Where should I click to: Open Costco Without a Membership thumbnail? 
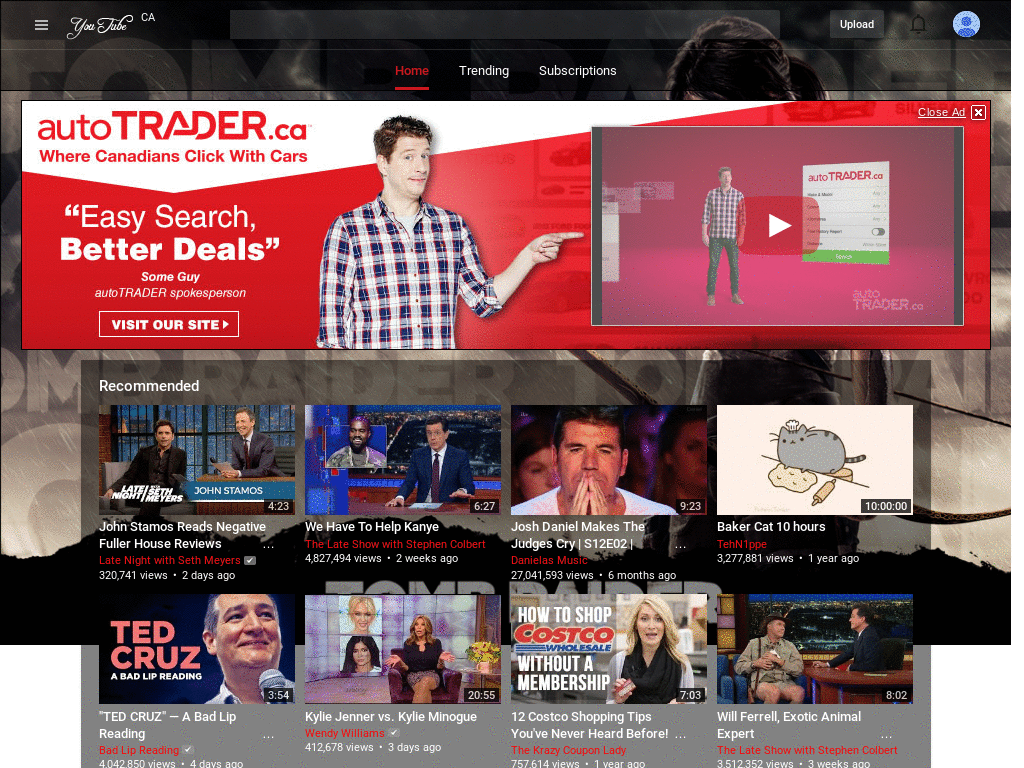[609, 649]
